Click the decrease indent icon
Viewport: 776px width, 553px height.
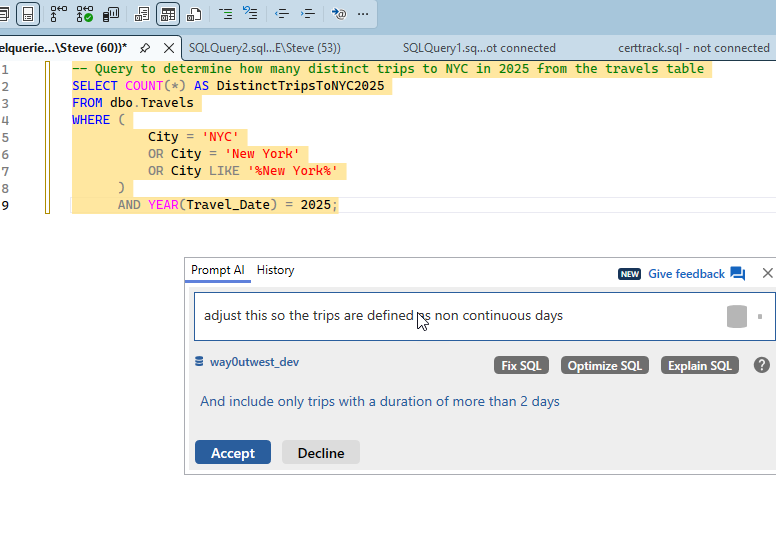pos(282,14)
